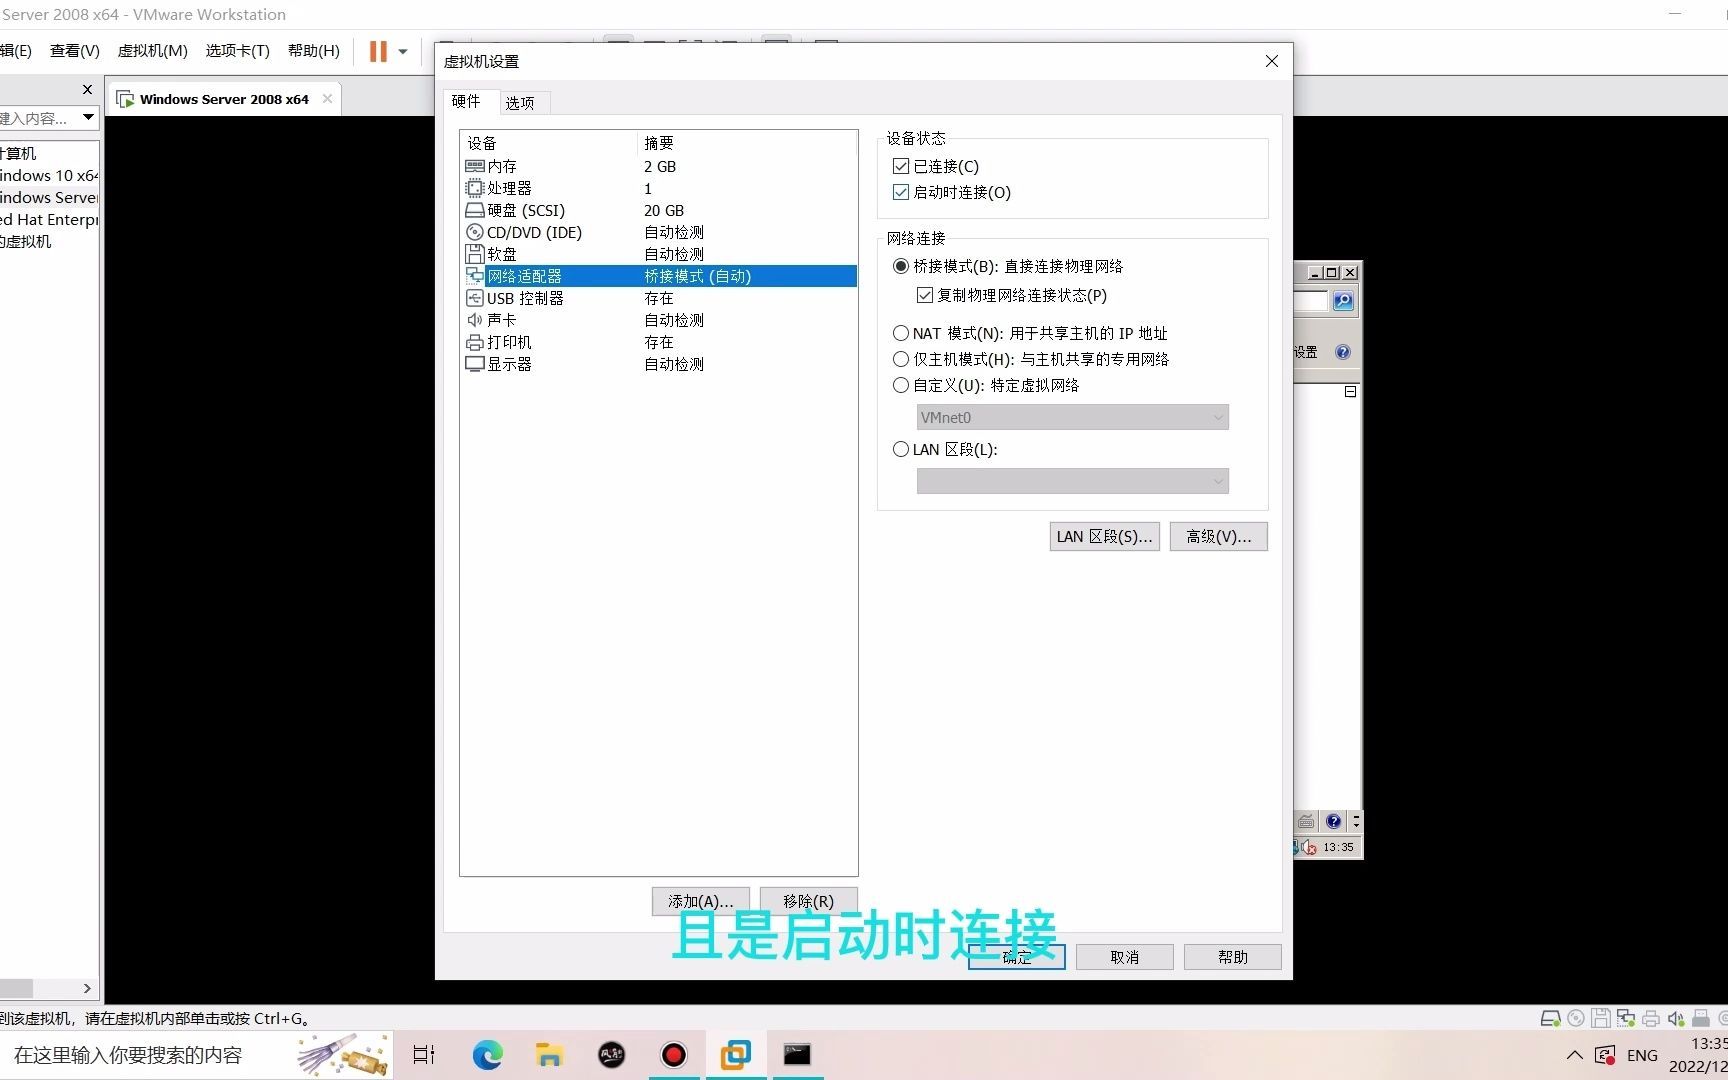Select the 硬盘 (SCSI) hard disk row
This screenshot has width=1728, height=1080.
pos(658,210)
